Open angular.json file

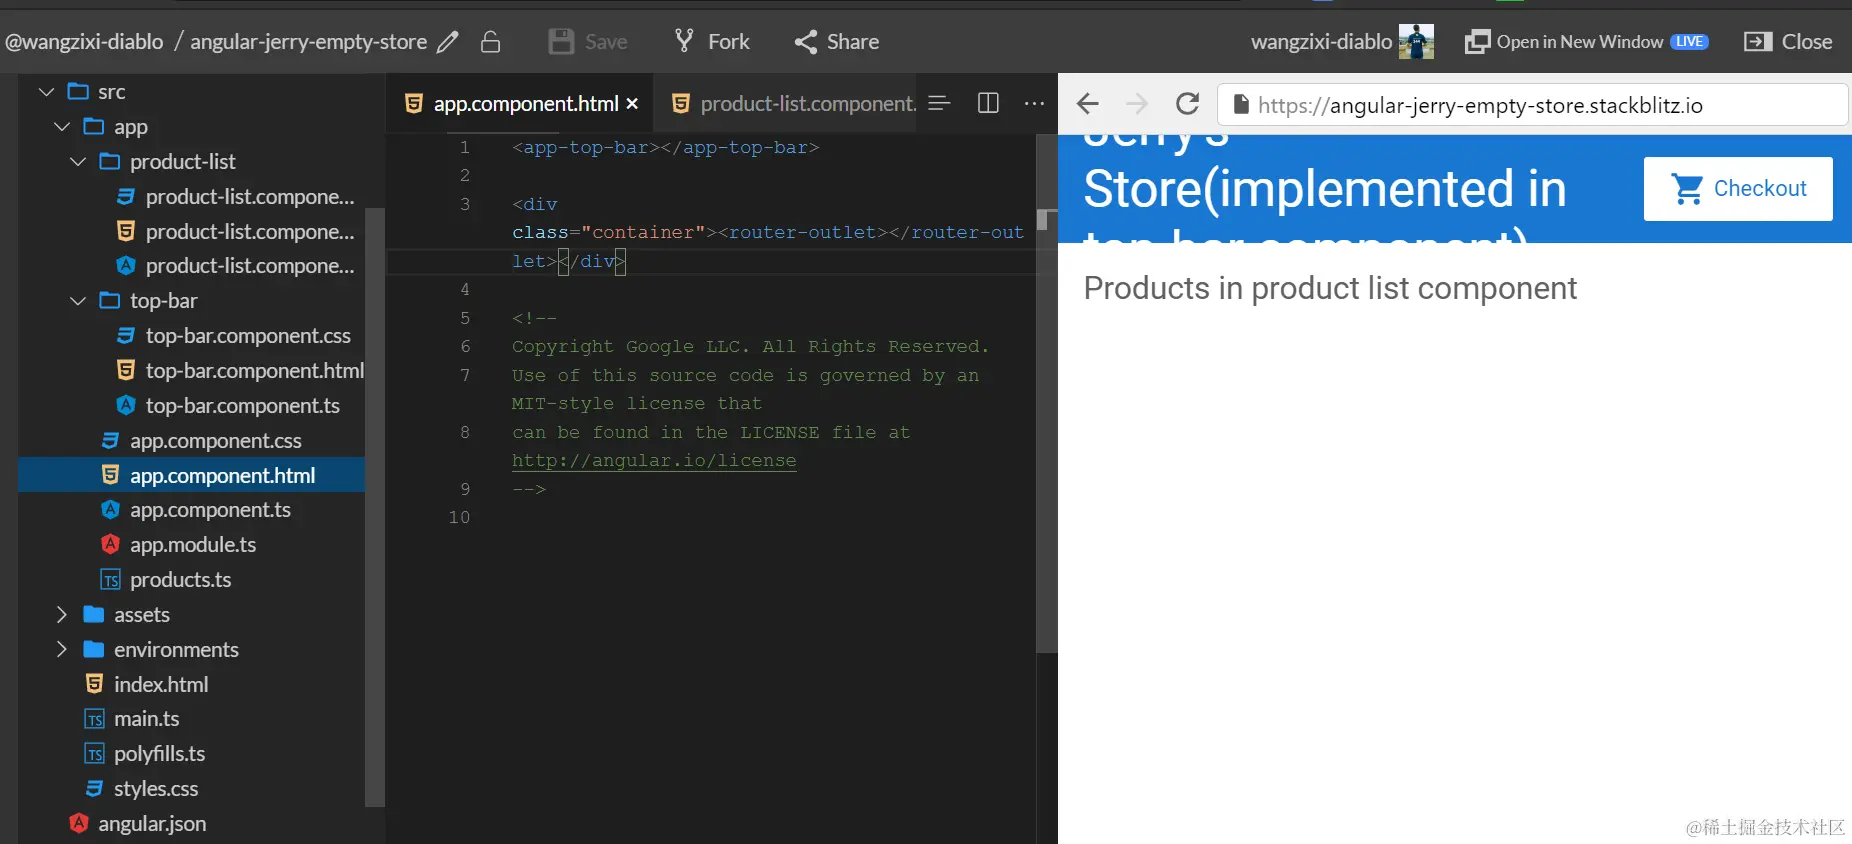click(x=152, y=824)
